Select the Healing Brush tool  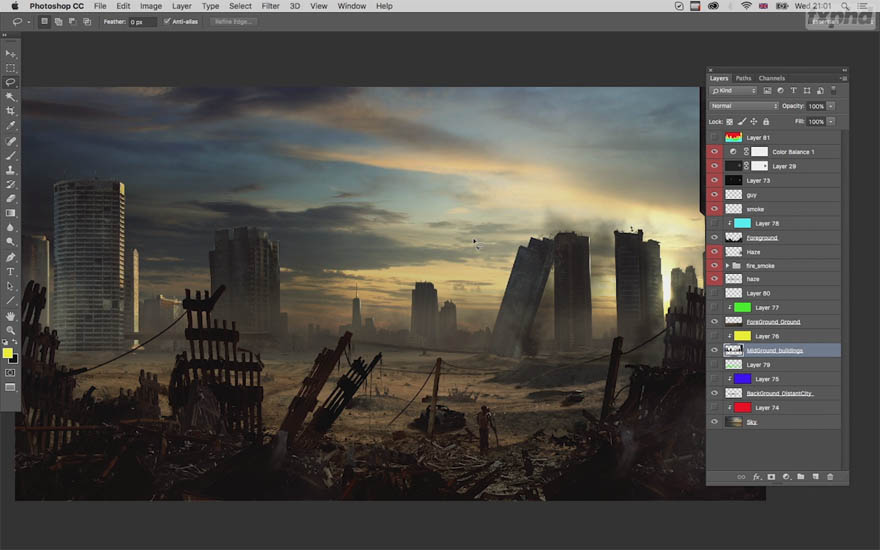(x=10, y=141)
